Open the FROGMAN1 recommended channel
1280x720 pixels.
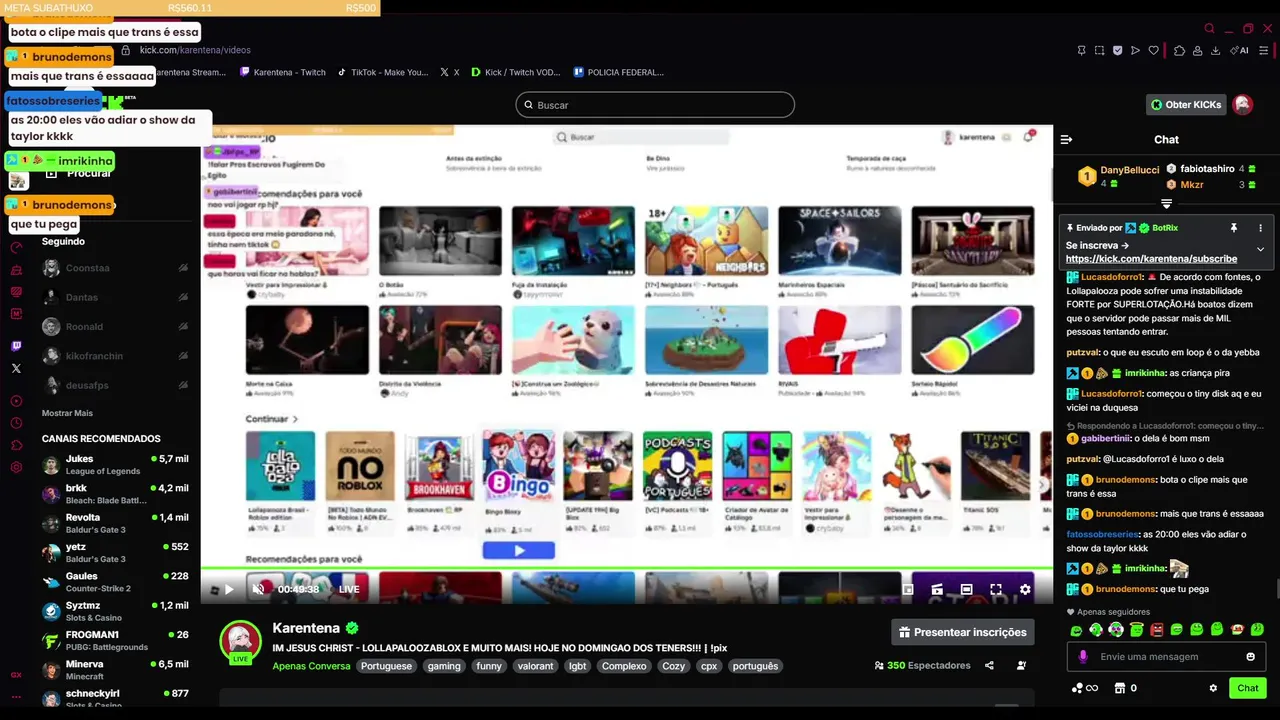117,640
